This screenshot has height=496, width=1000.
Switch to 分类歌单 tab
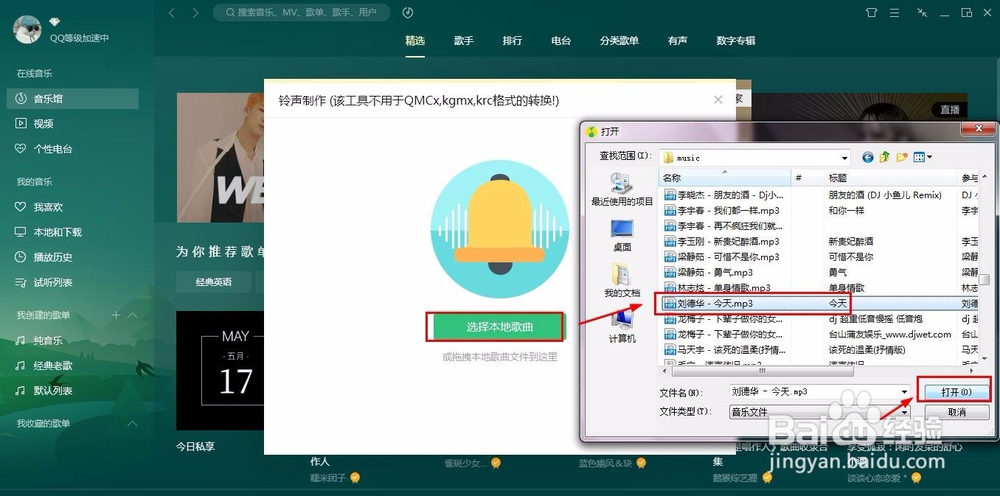pos(619,40)
